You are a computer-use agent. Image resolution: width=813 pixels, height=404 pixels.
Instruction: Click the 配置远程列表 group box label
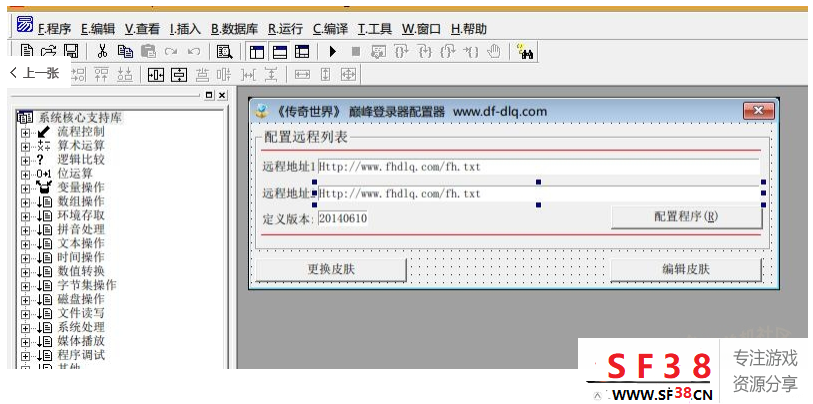pos(305,137)
